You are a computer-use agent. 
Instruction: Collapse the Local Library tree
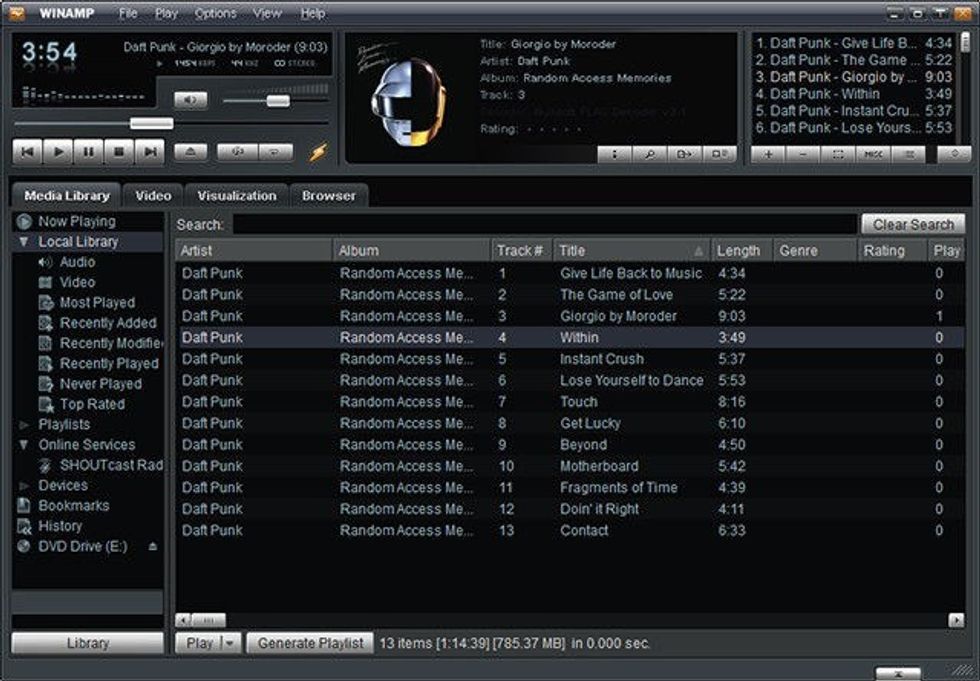[x=23, y=241]
